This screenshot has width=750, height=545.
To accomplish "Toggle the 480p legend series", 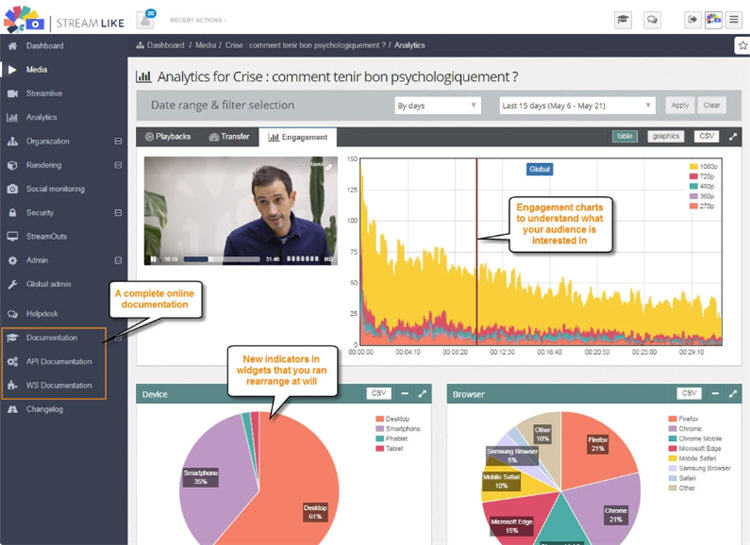I will coord(702,186).
